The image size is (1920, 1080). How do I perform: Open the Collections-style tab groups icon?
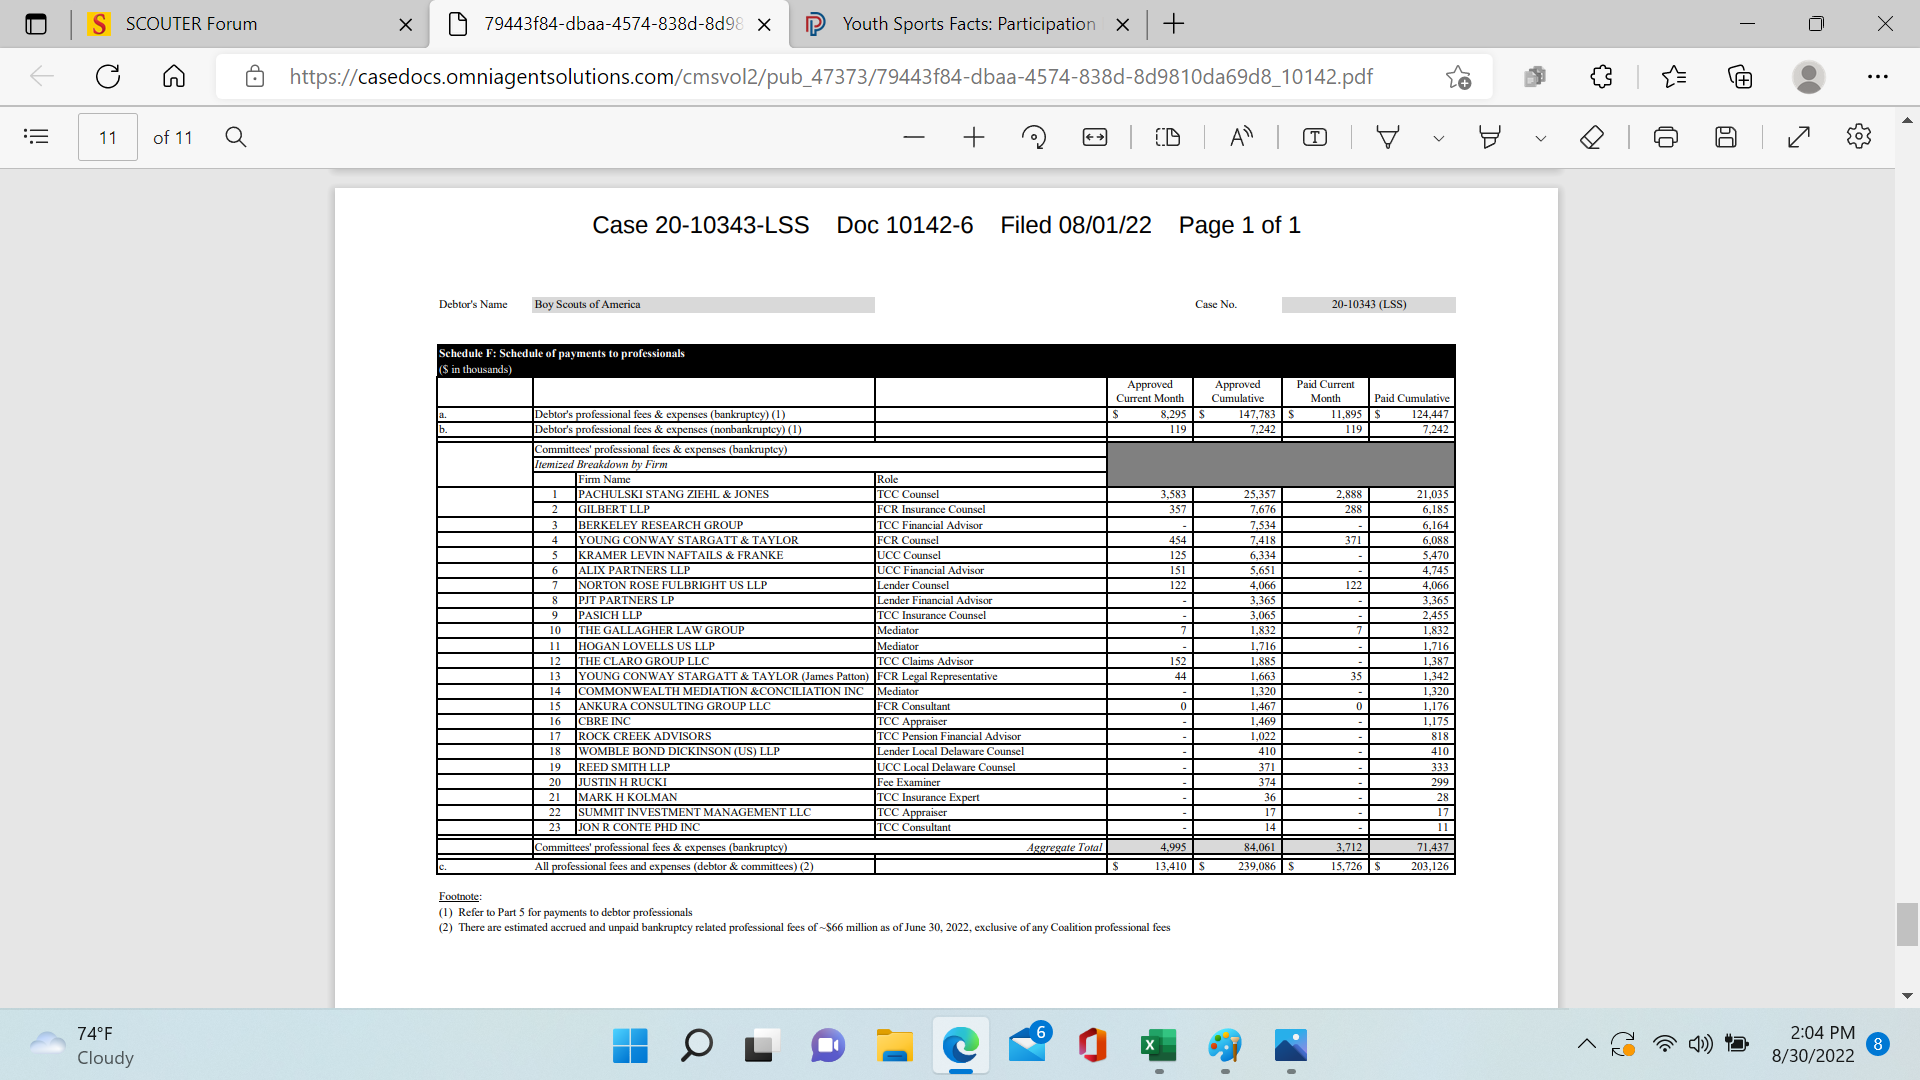tap(1535, 77)
